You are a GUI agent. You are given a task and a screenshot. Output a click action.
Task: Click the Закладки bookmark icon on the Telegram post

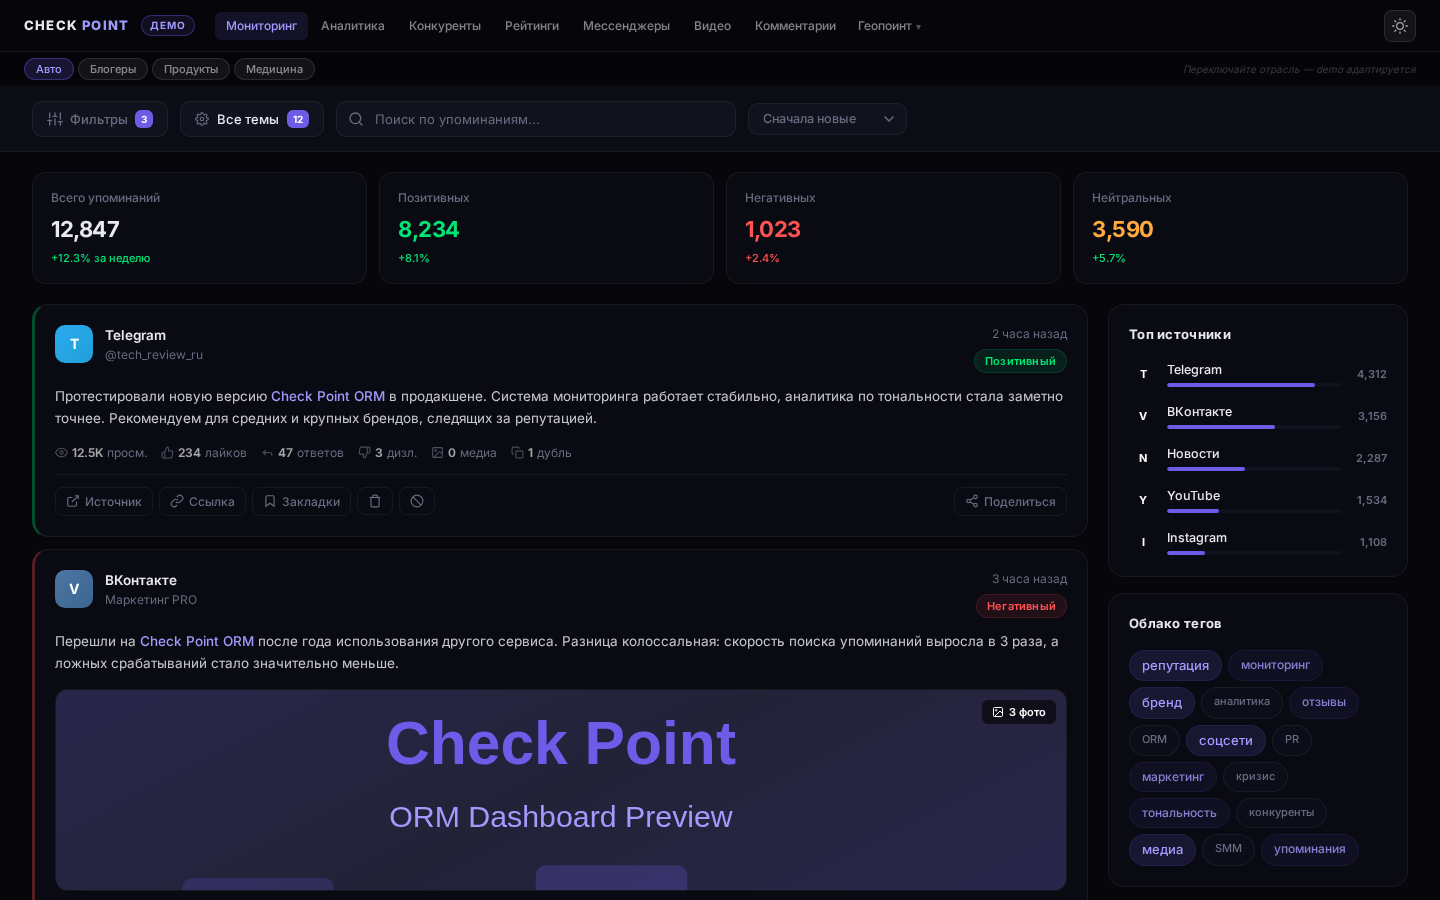pyautogui.click(x=270, y=501)
